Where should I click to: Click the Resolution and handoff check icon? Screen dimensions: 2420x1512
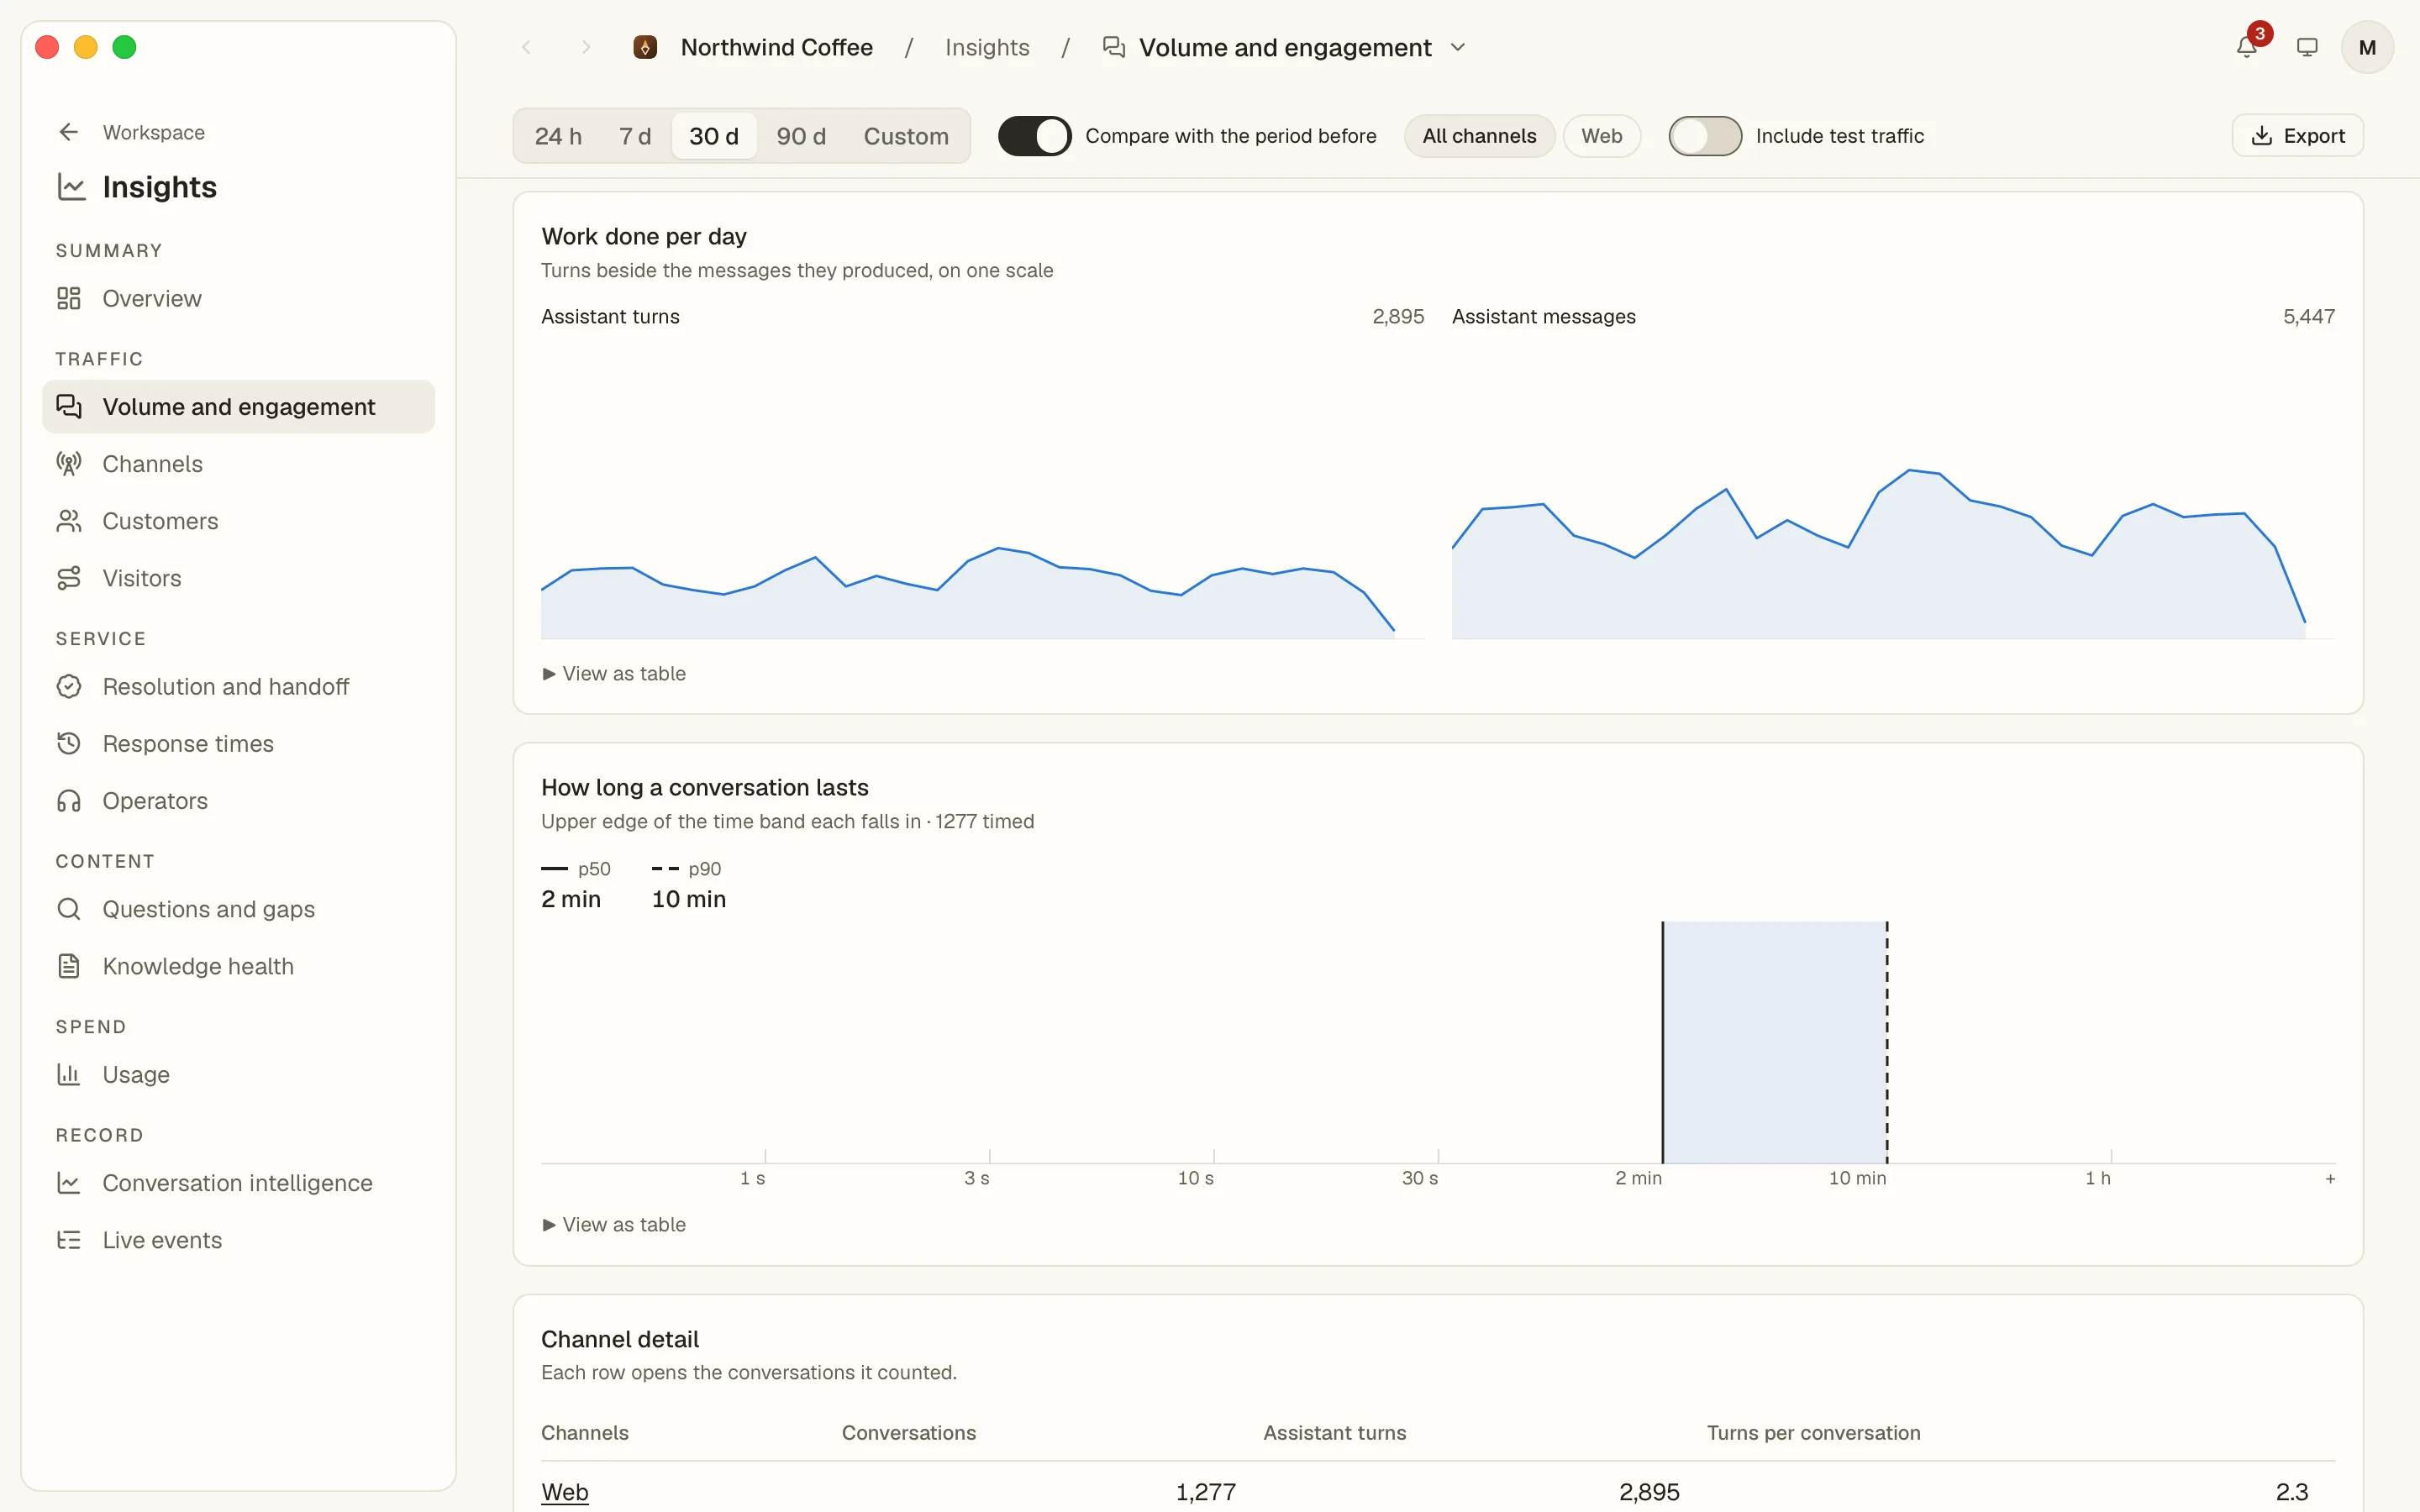point(69,686)
